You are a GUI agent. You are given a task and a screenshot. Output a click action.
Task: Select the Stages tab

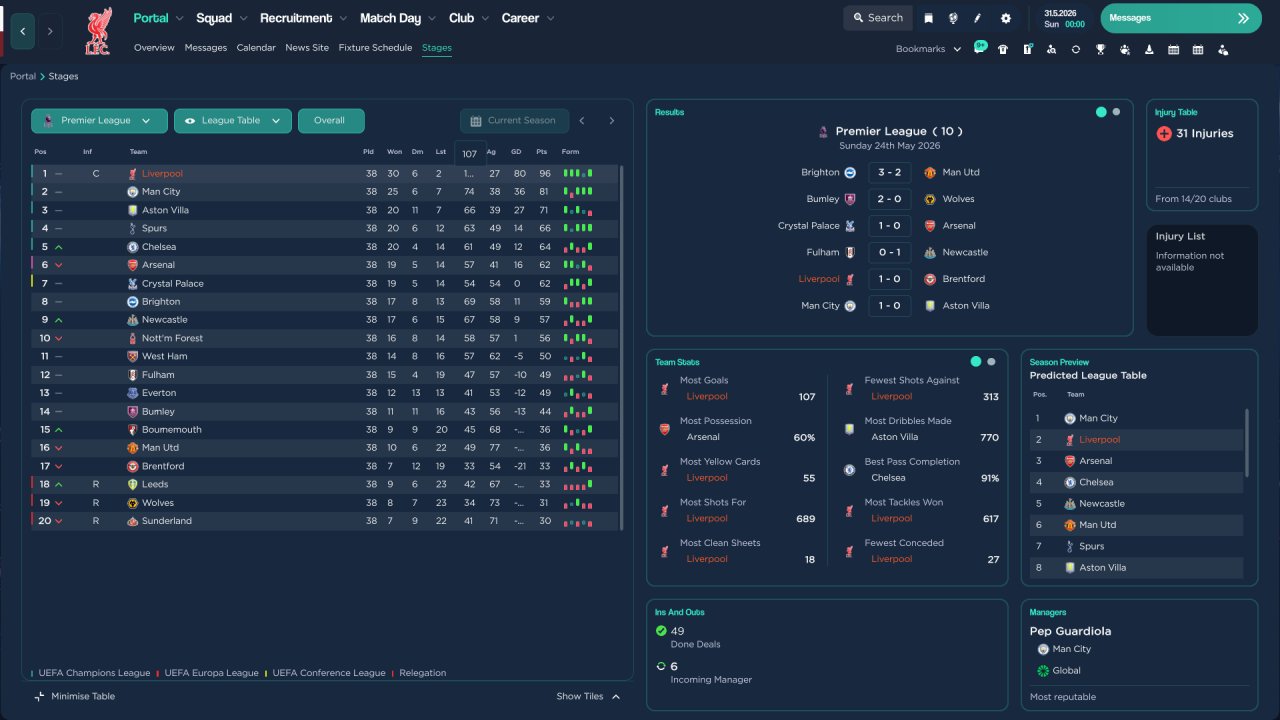tap(437, 48)
